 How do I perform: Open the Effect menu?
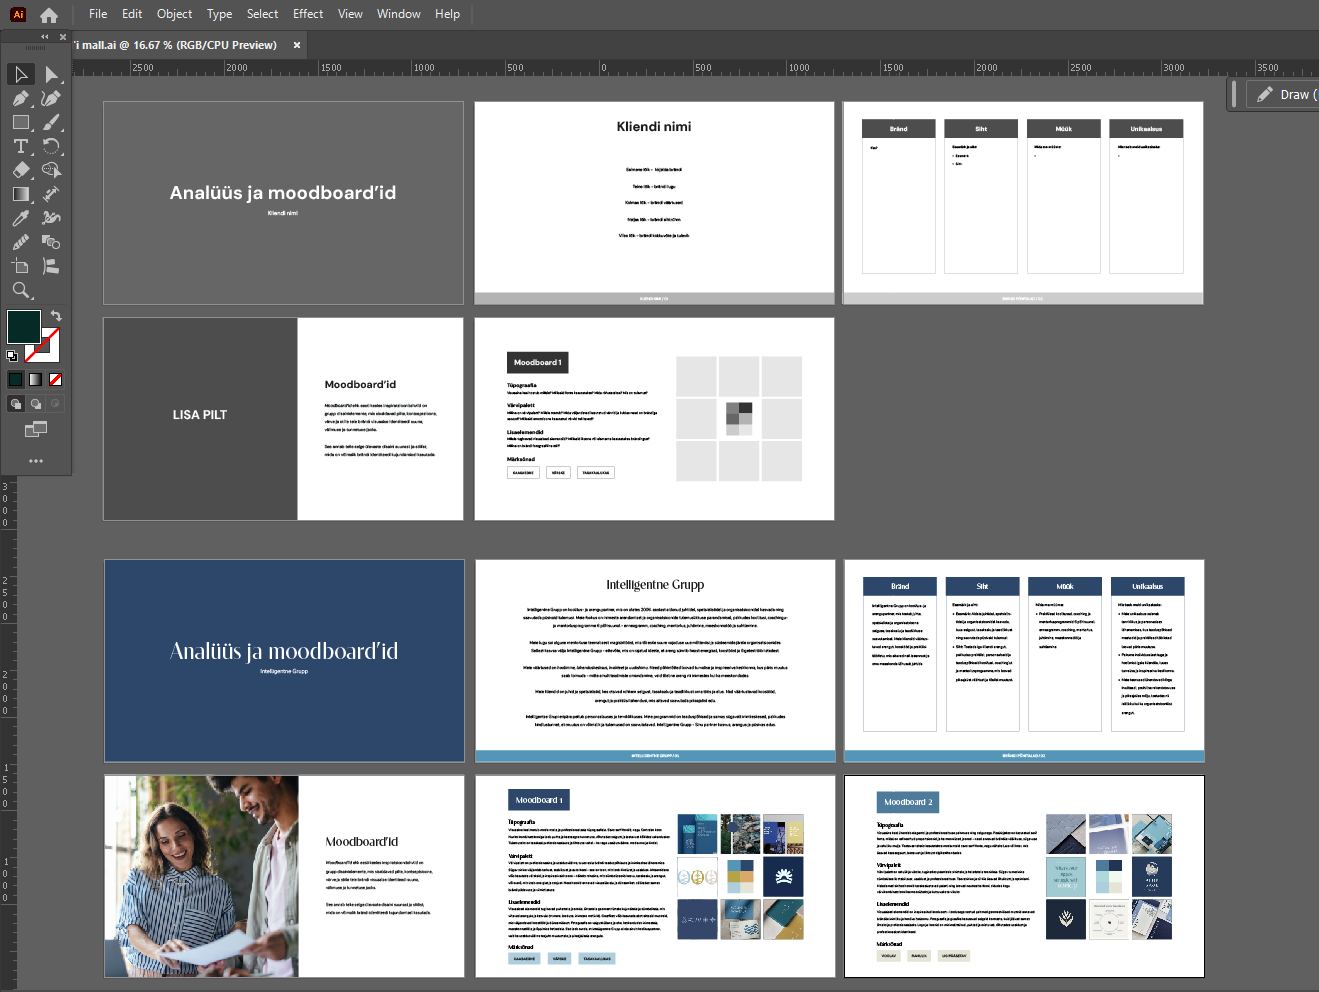tap(308, 14)
